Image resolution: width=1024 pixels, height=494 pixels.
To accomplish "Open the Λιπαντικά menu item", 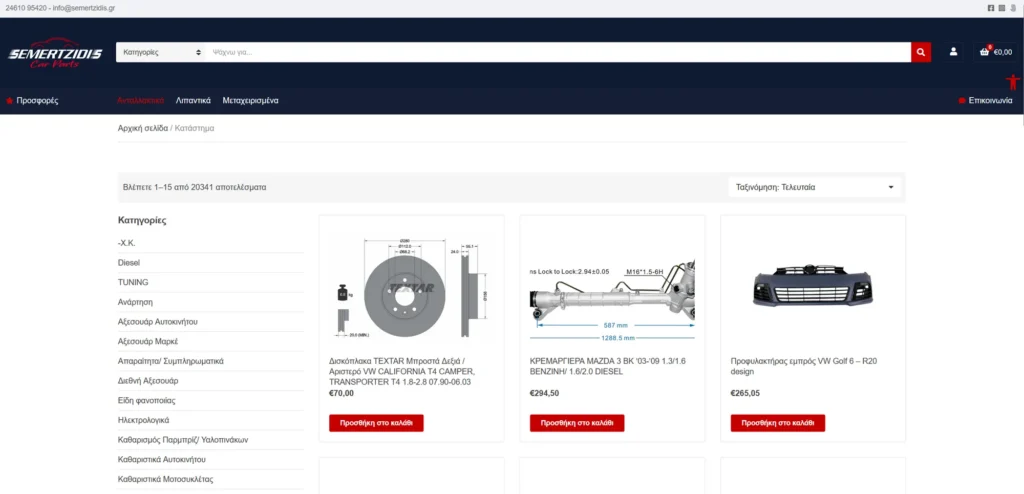I will coord(193,101).
